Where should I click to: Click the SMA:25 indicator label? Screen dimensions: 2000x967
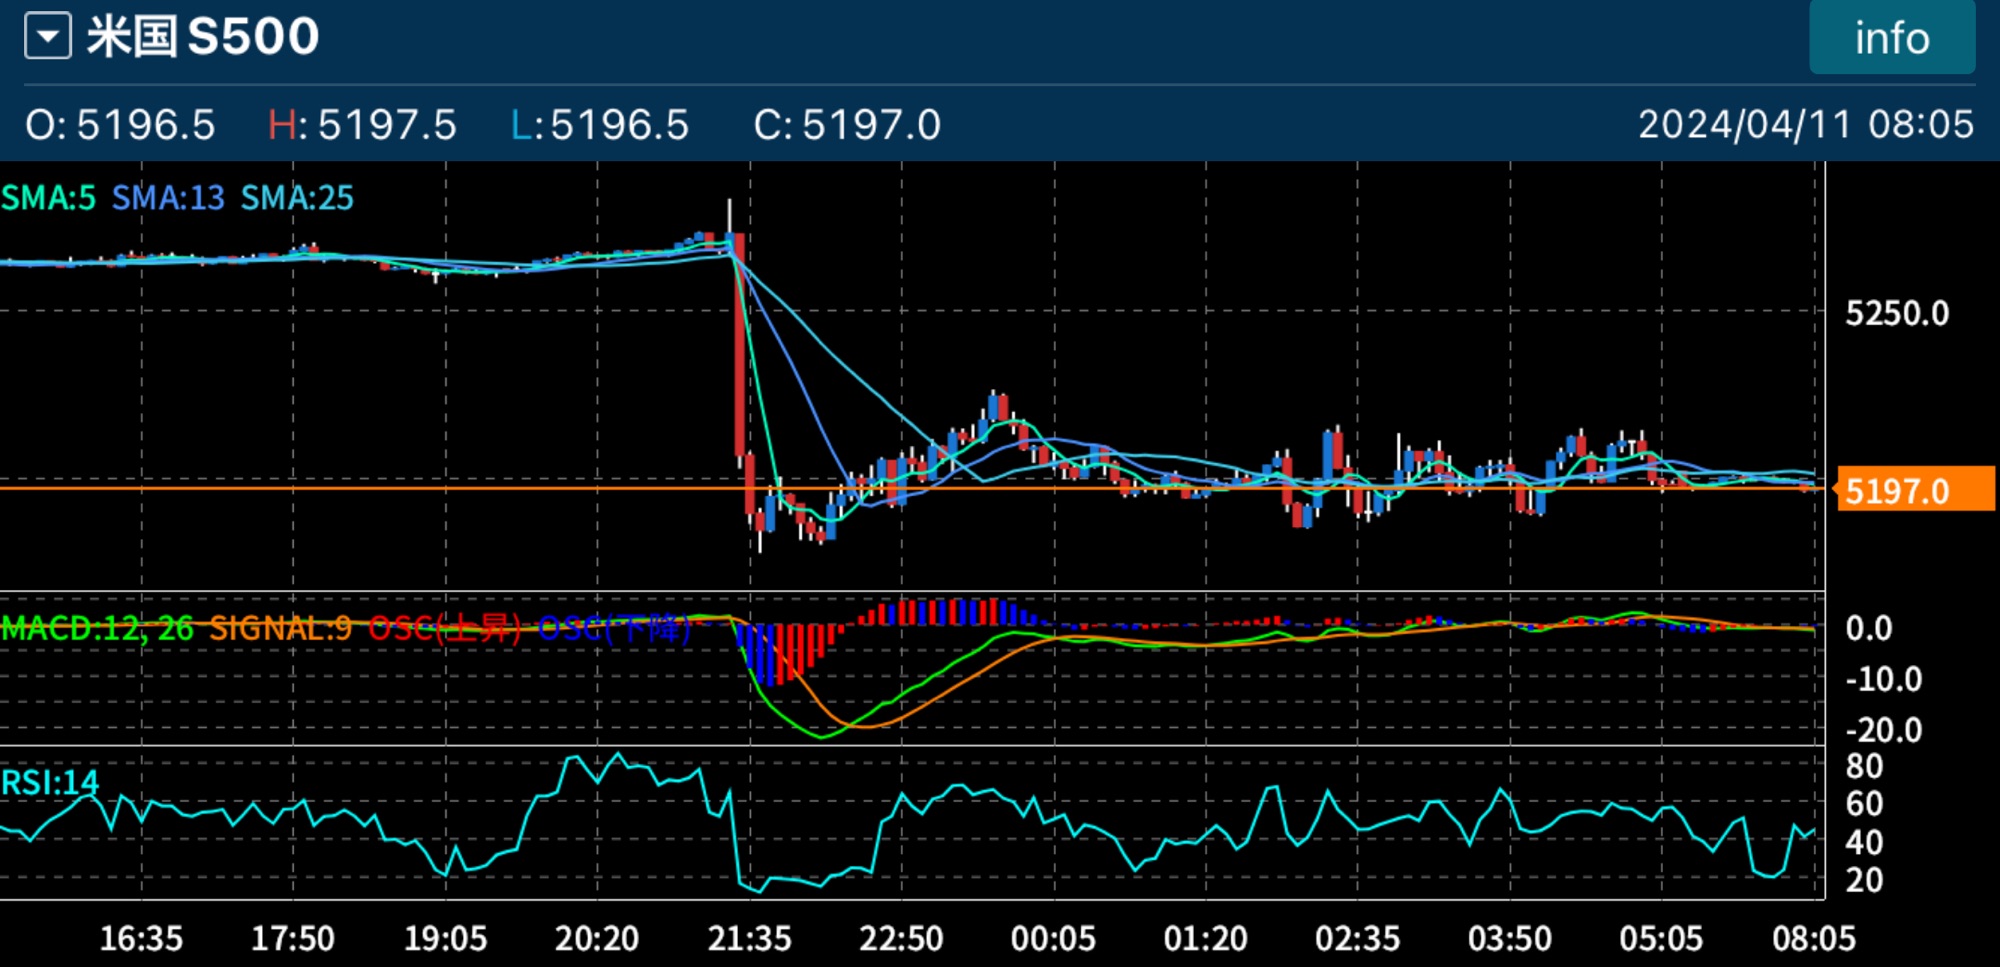[297, 198]
